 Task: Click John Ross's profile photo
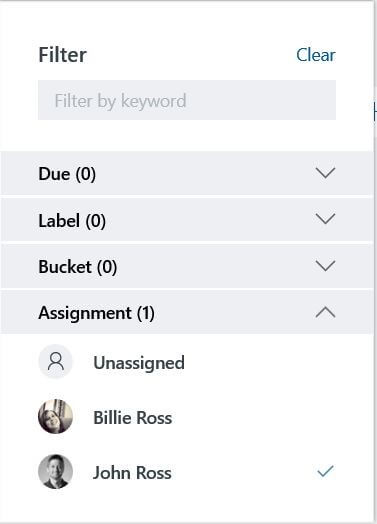(55, 472)
